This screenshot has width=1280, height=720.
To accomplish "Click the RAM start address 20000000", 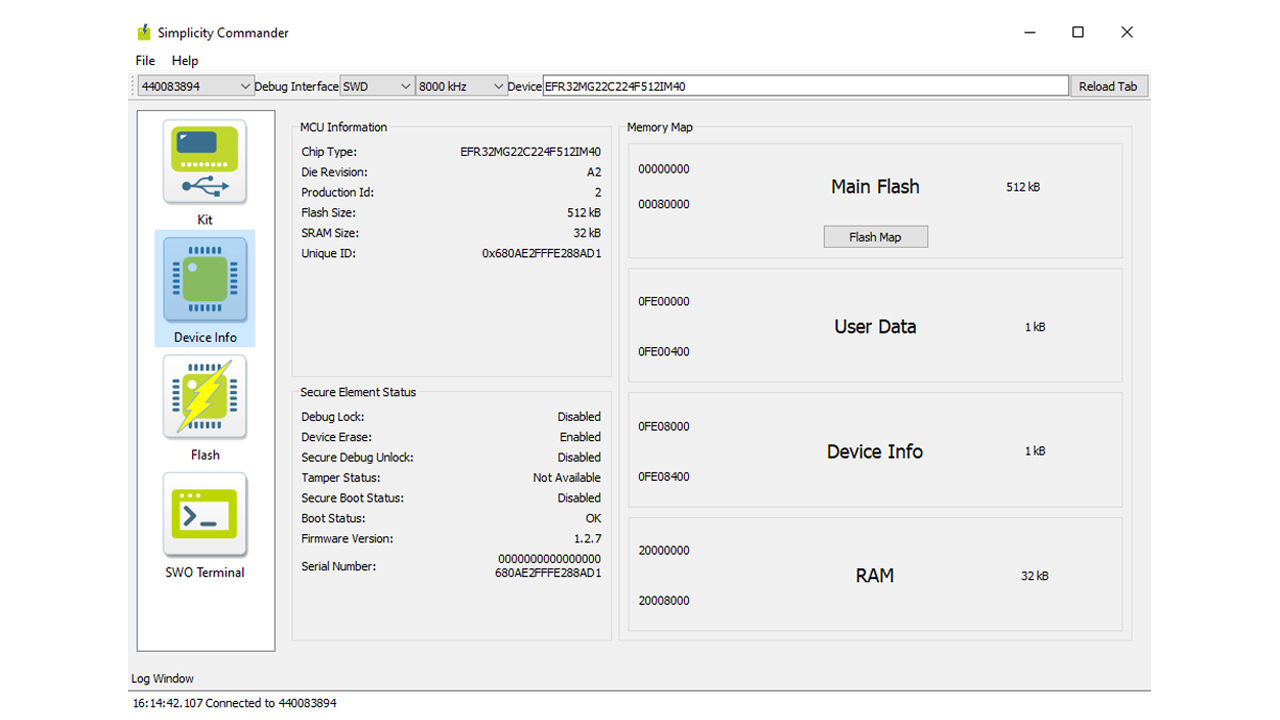I will coord(664,550).
